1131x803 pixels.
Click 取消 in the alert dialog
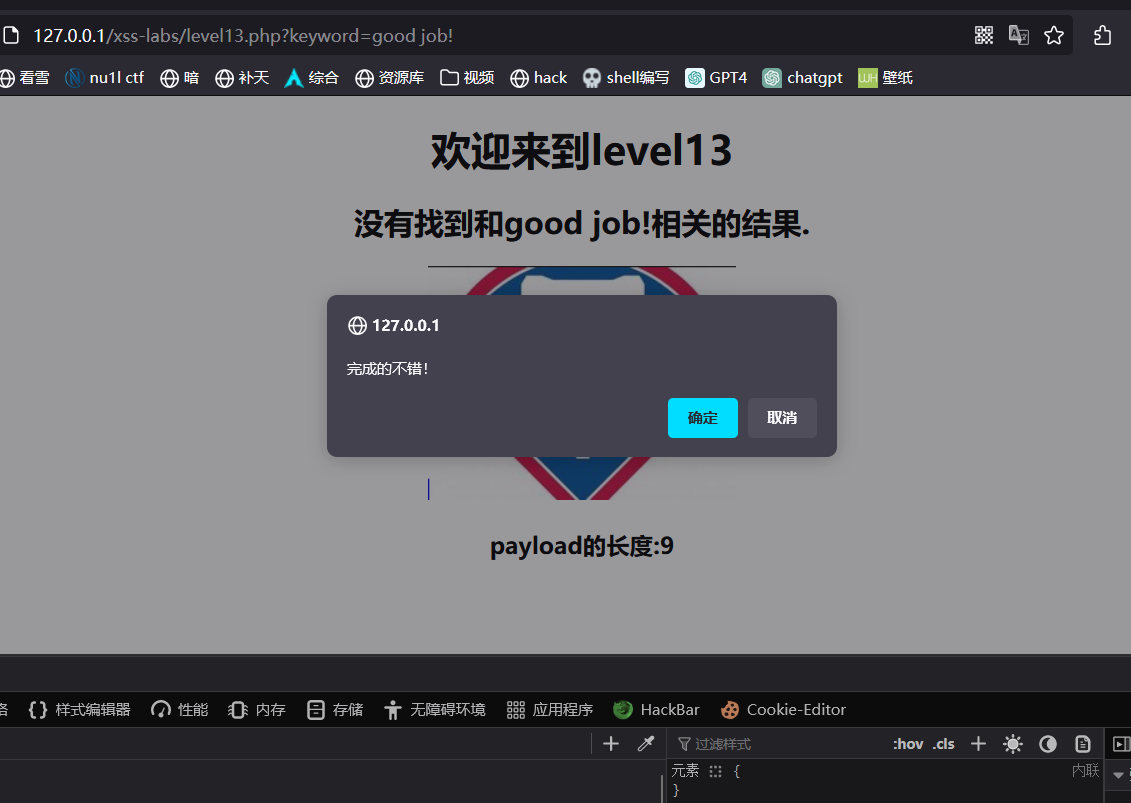coord(782,417)
